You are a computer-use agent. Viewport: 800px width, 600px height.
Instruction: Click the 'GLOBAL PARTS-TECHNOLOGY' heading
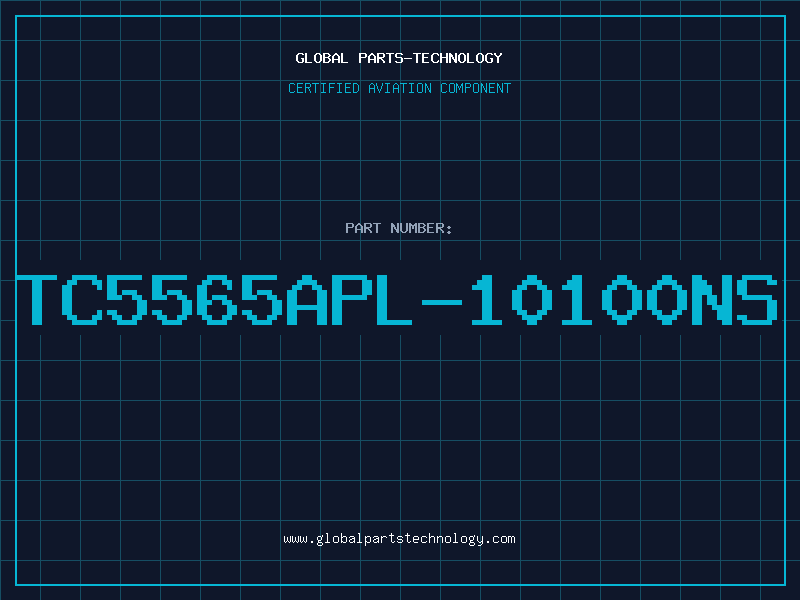coord(399,58)
